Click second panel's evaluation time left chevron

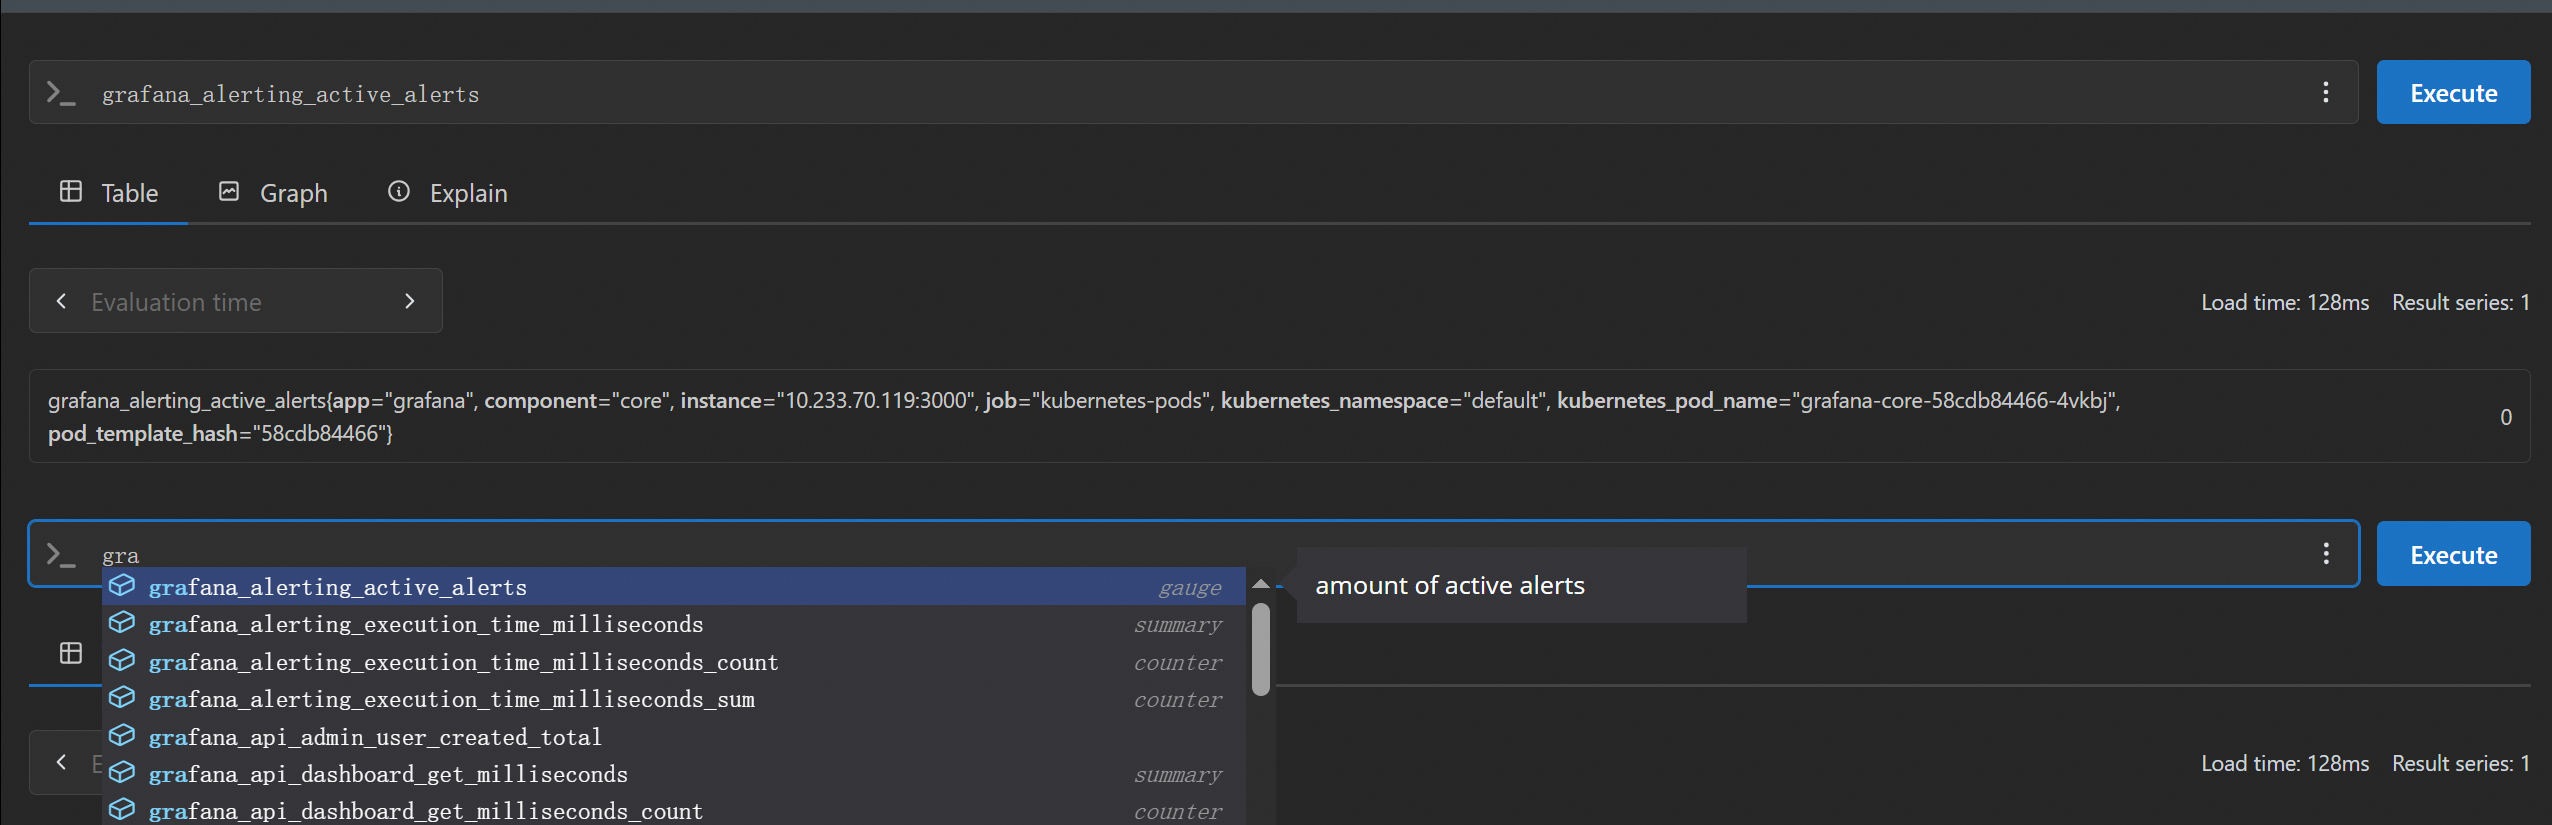(x=61, y=762)
